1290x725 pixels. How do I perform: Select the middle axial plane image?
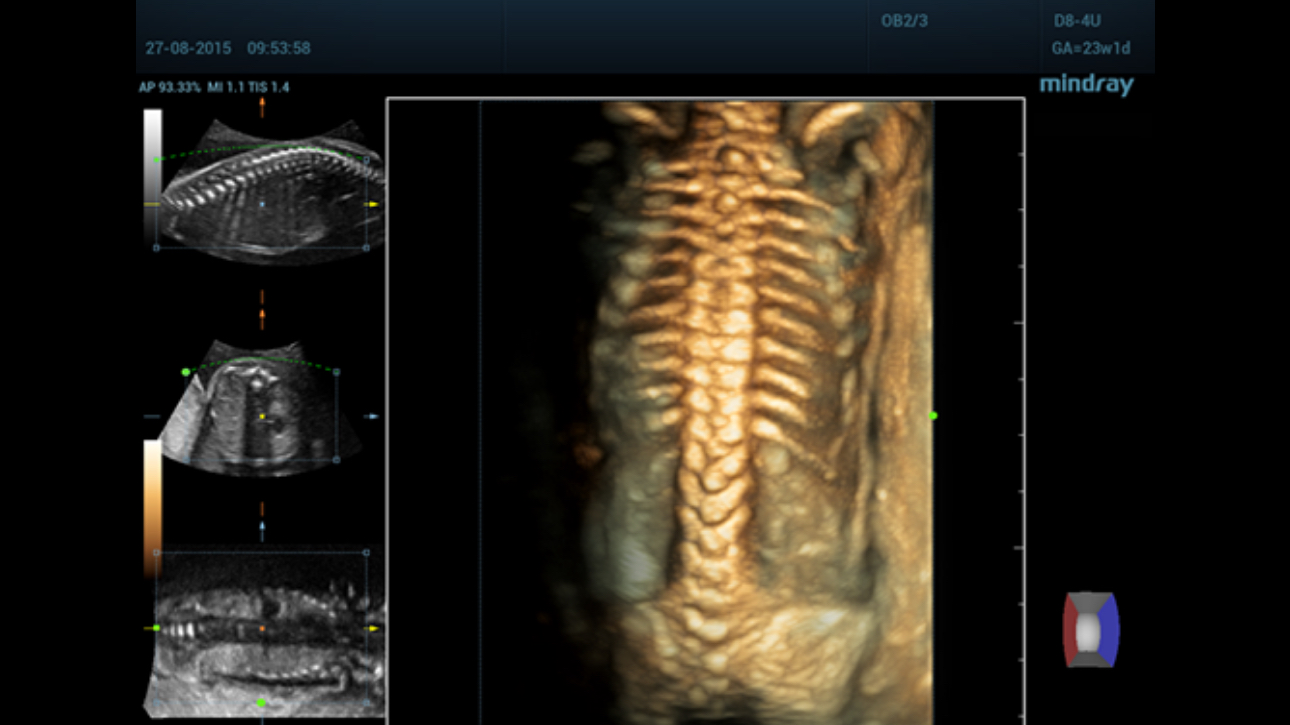(x=255, y=410)
